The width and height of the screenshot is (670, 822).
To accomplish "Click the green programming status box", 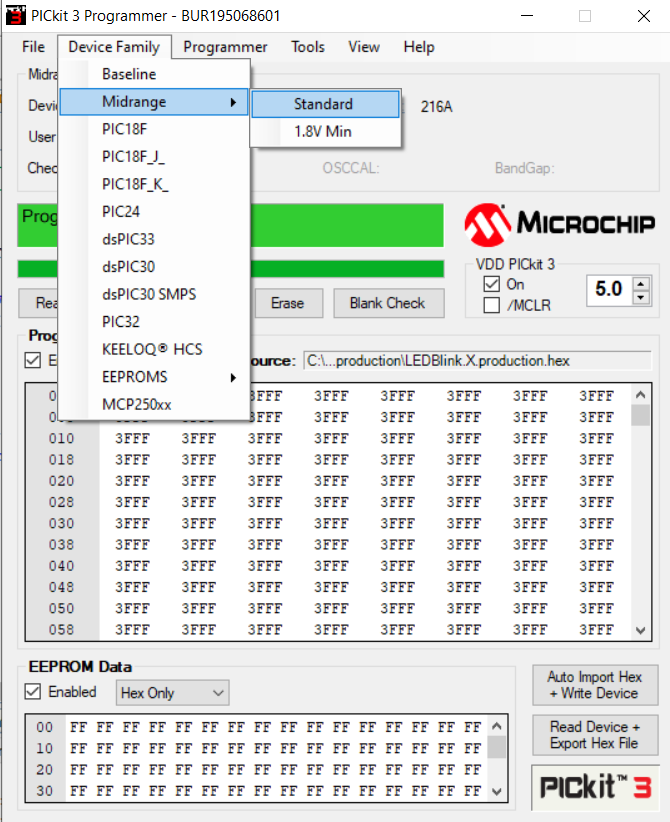I will 348,225.
